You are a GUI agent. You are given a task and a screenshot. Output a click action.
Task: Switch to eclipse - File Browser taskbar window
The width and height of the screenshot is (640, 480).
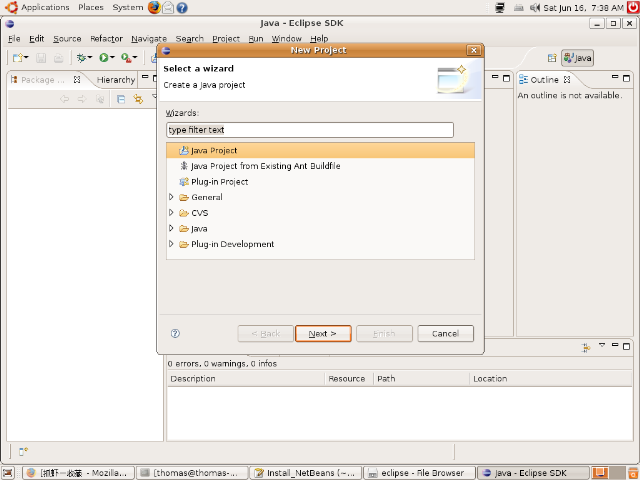[x=420, y=473]
